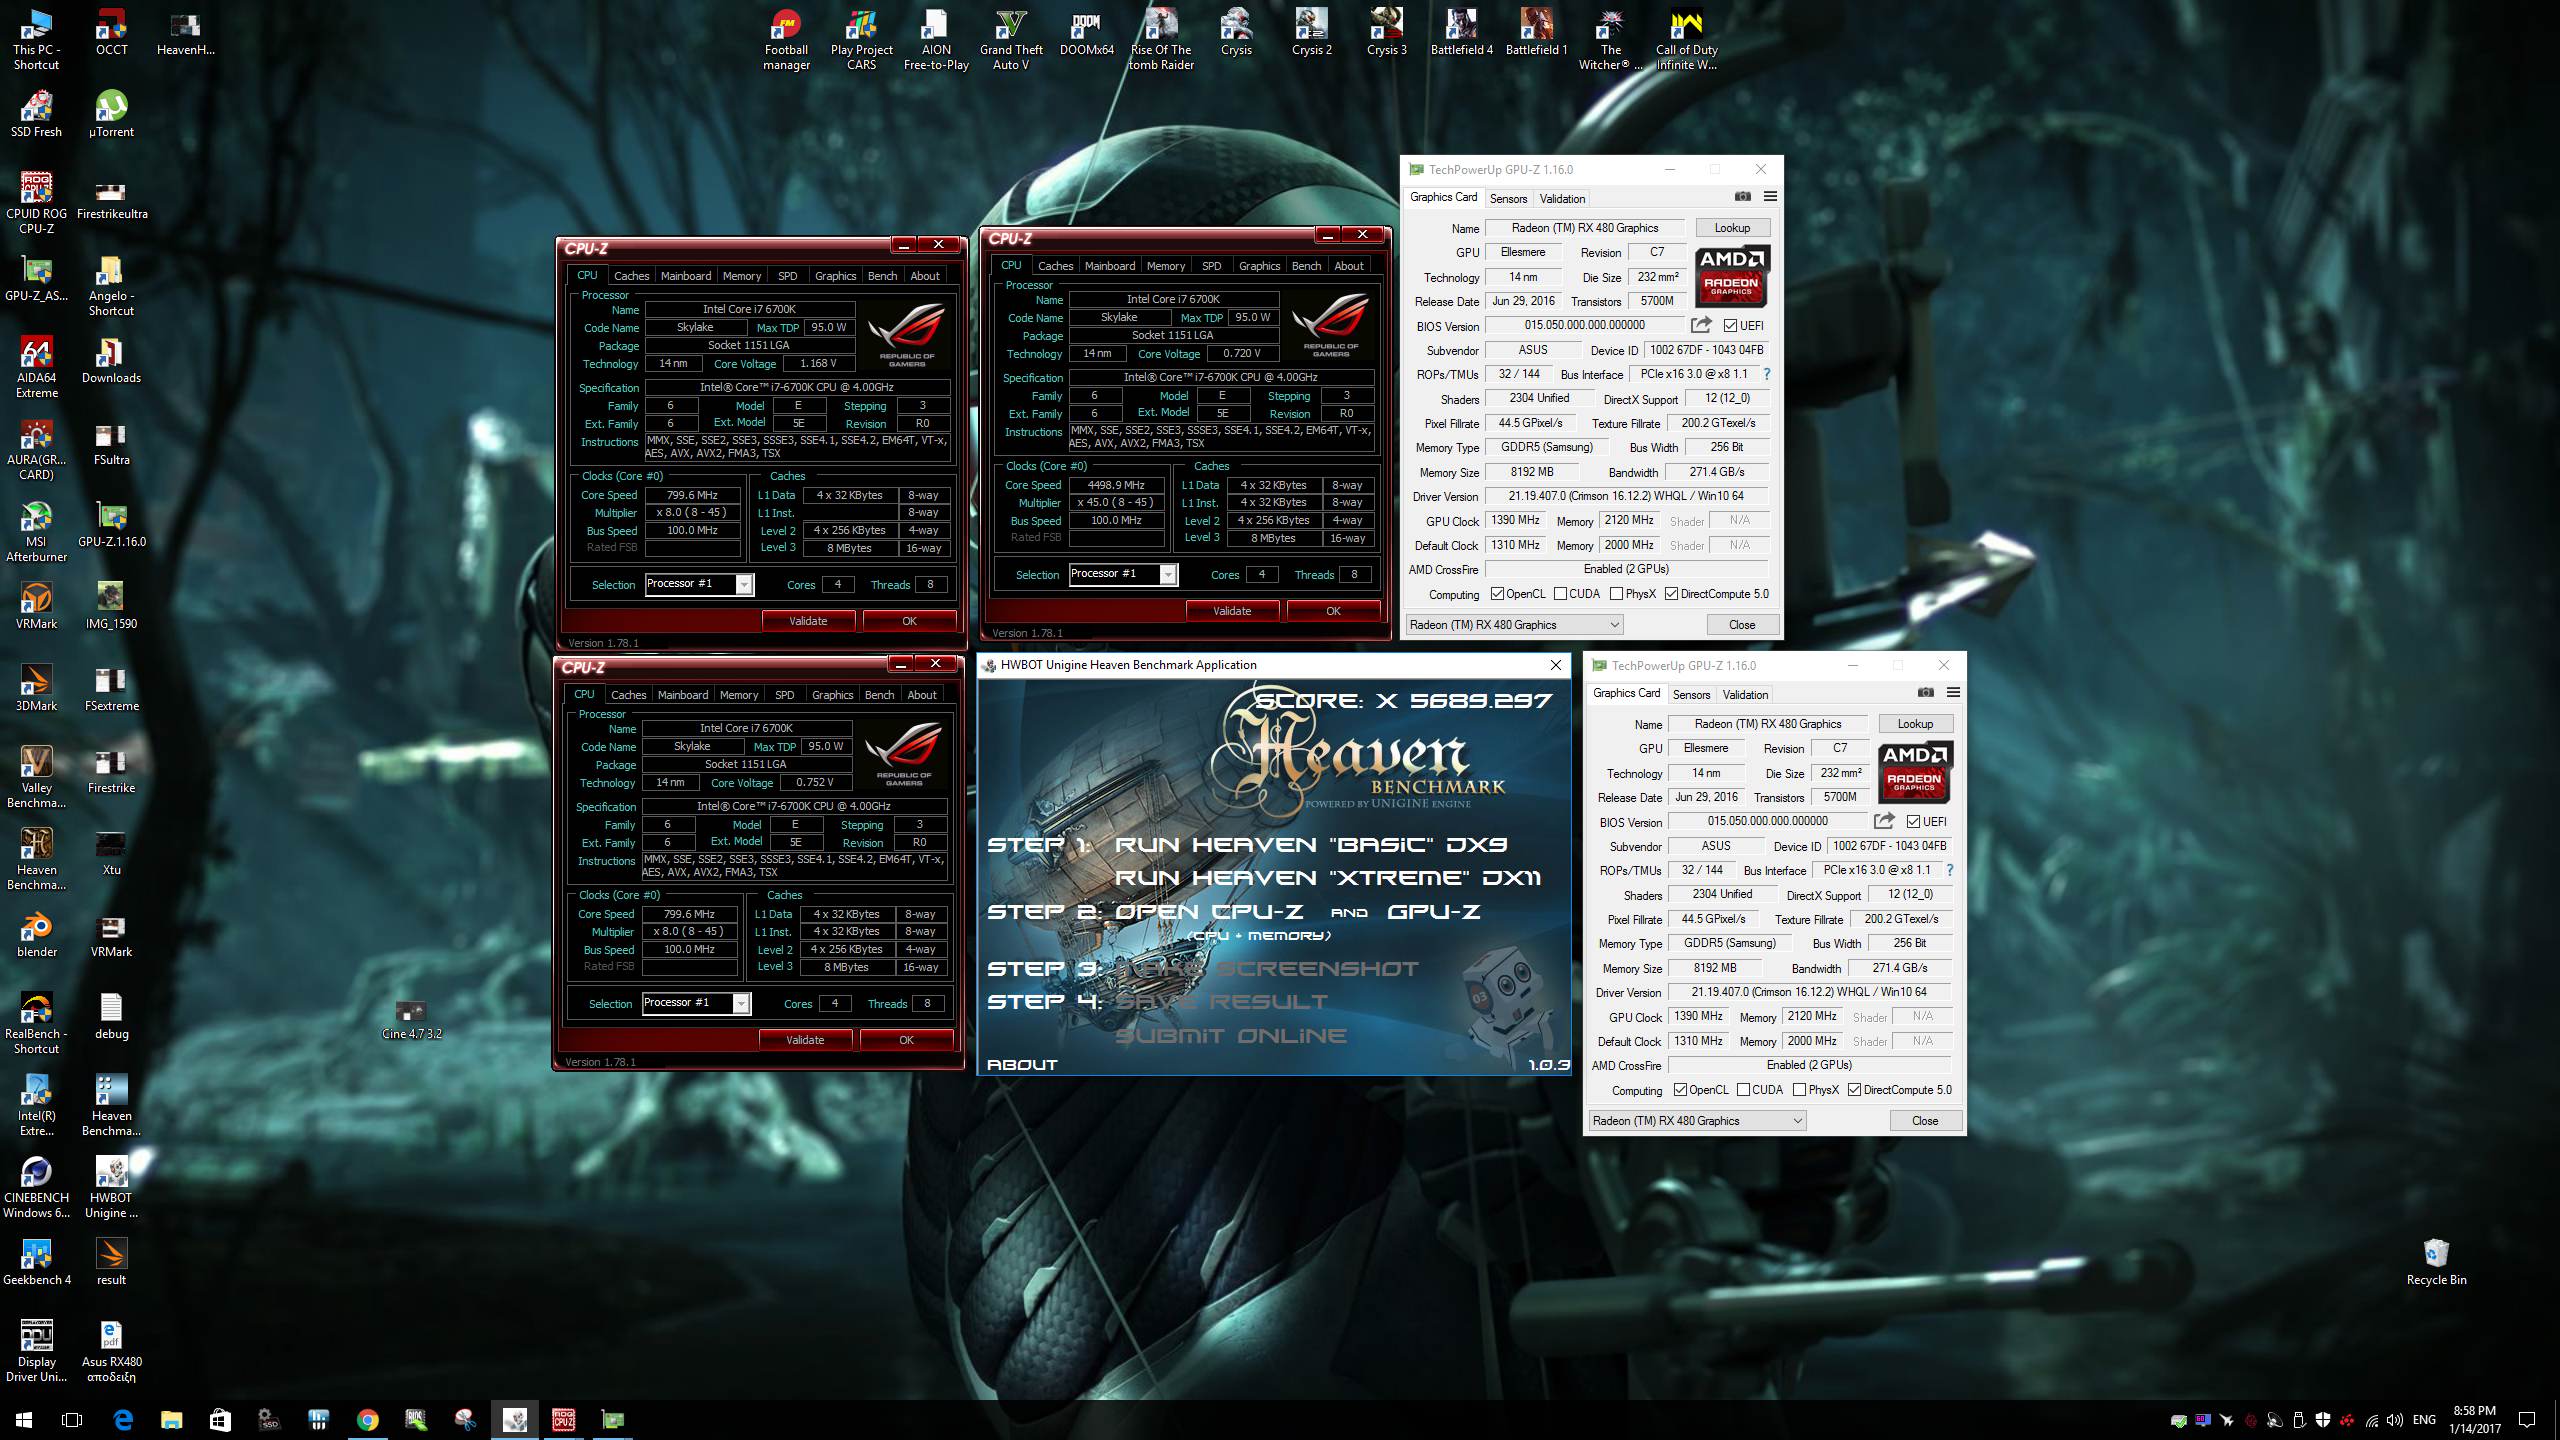This screenshot has height=1440, width=2560.
Task: Click the Bus Interface question mark in bottom GPU-Z
Action: pos(1950,870)
